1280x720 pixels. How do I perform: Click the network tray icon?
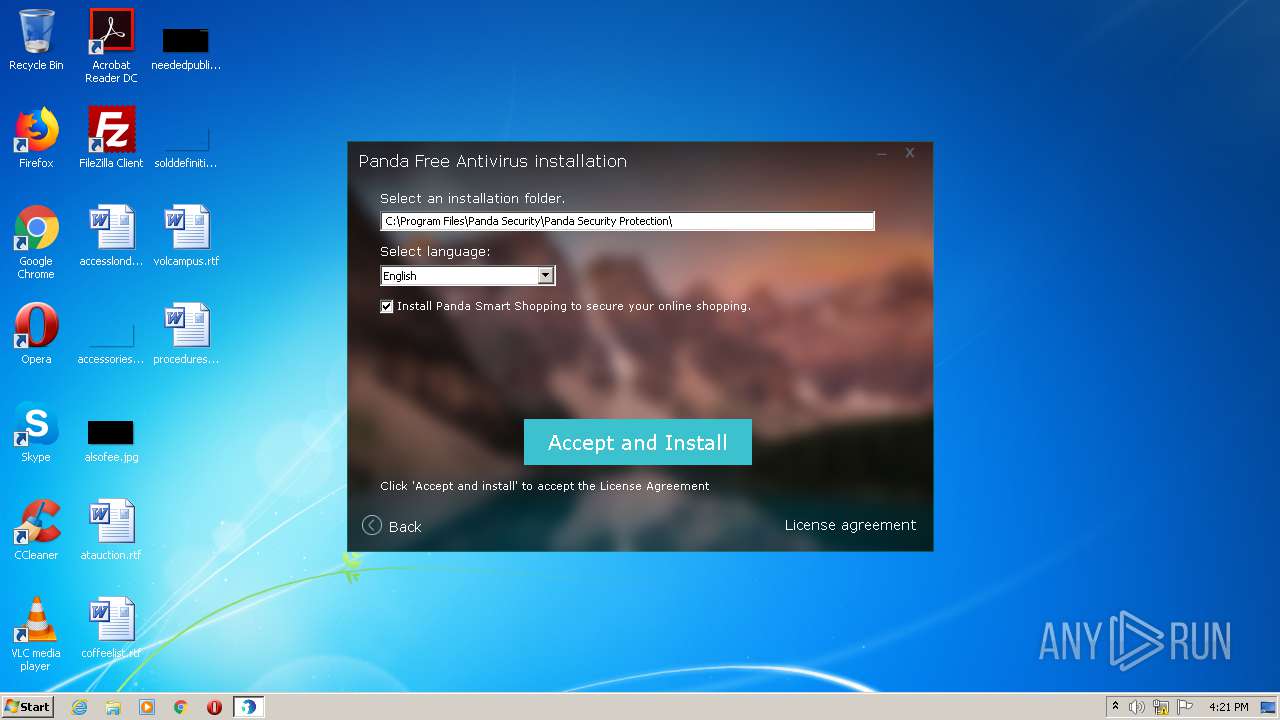point(1161,707)
